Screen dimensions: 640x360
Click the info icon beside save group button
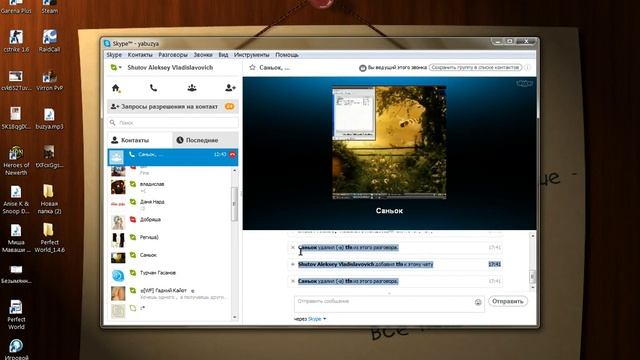527,67
